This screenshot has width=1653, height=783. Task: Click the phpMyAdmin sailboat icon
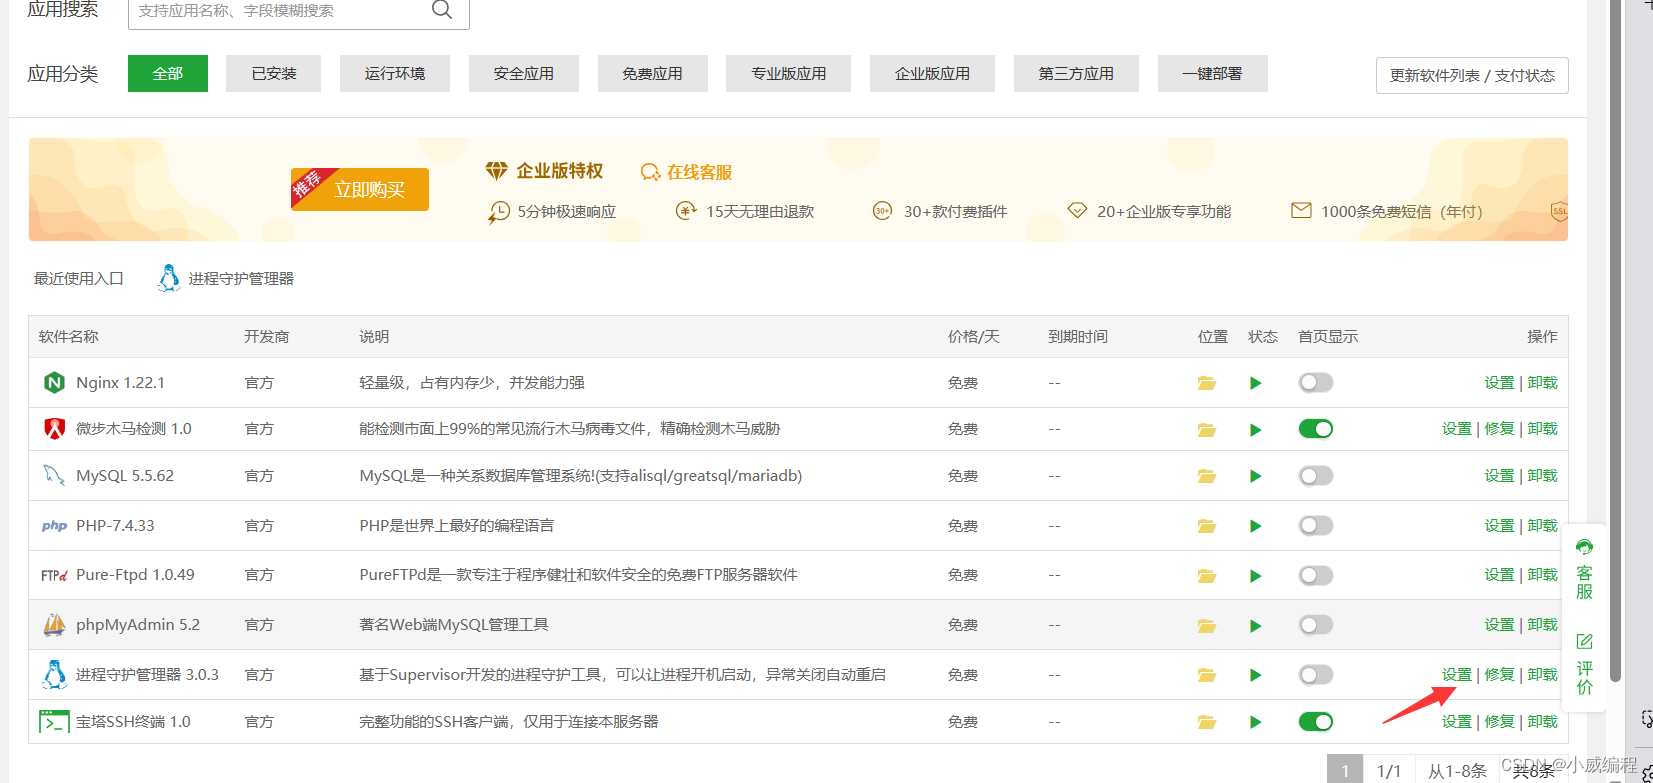point(54,625)
